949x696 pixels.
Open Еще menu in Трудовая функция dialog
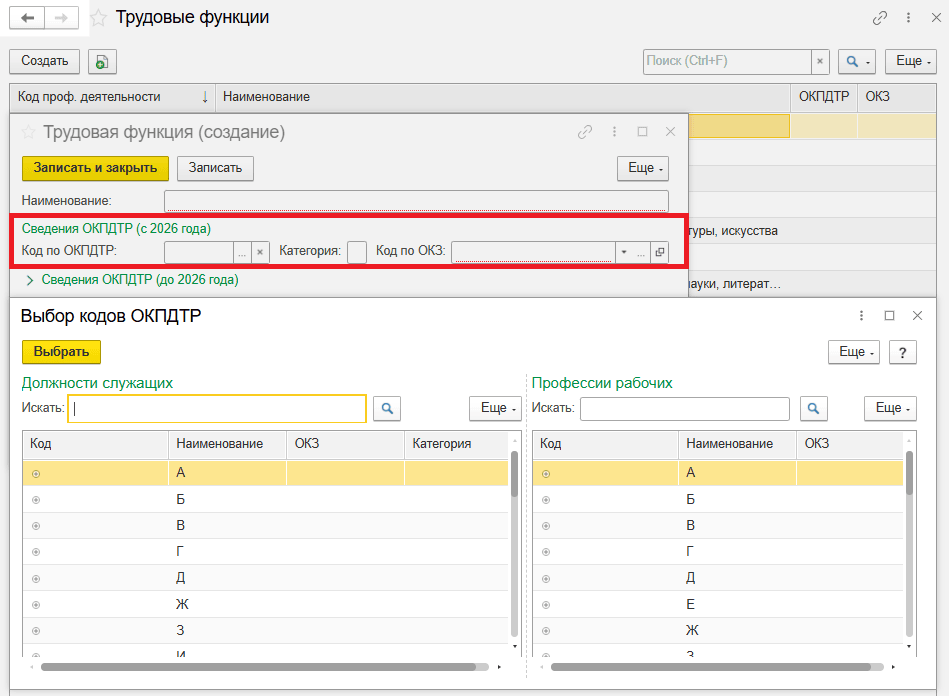coord(641,168)
